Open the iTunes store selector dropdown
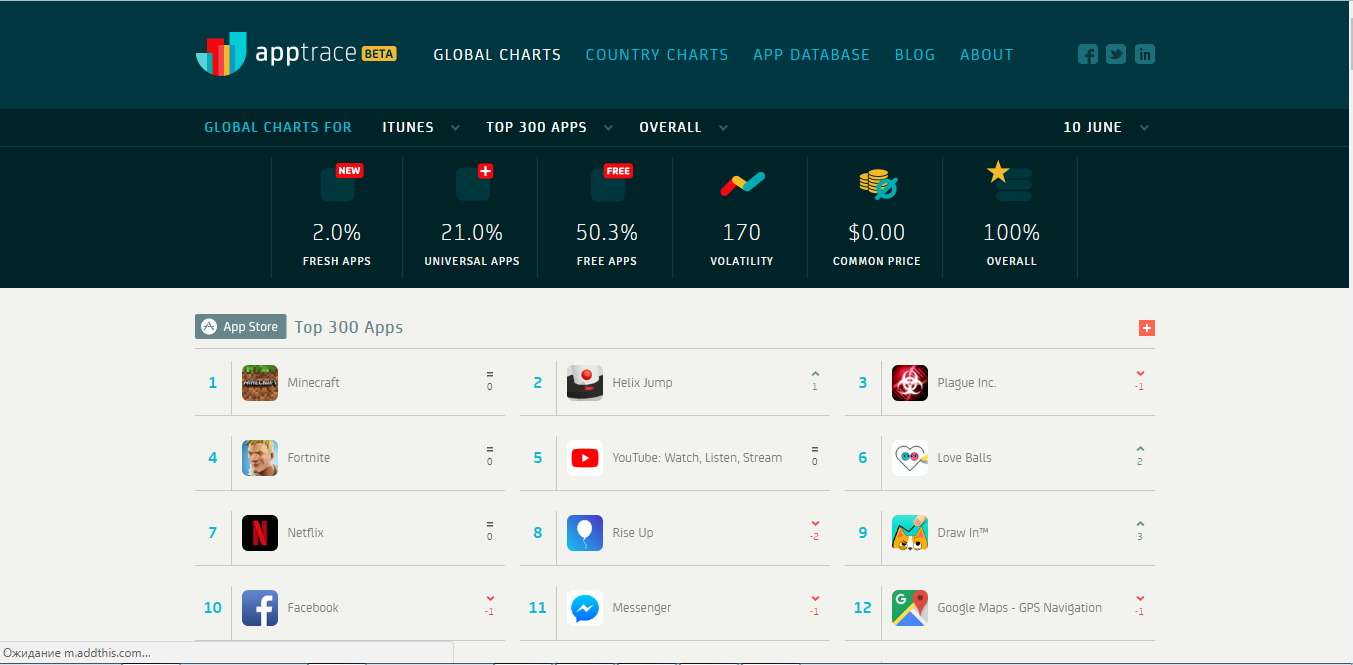 (x=410, y=127)
